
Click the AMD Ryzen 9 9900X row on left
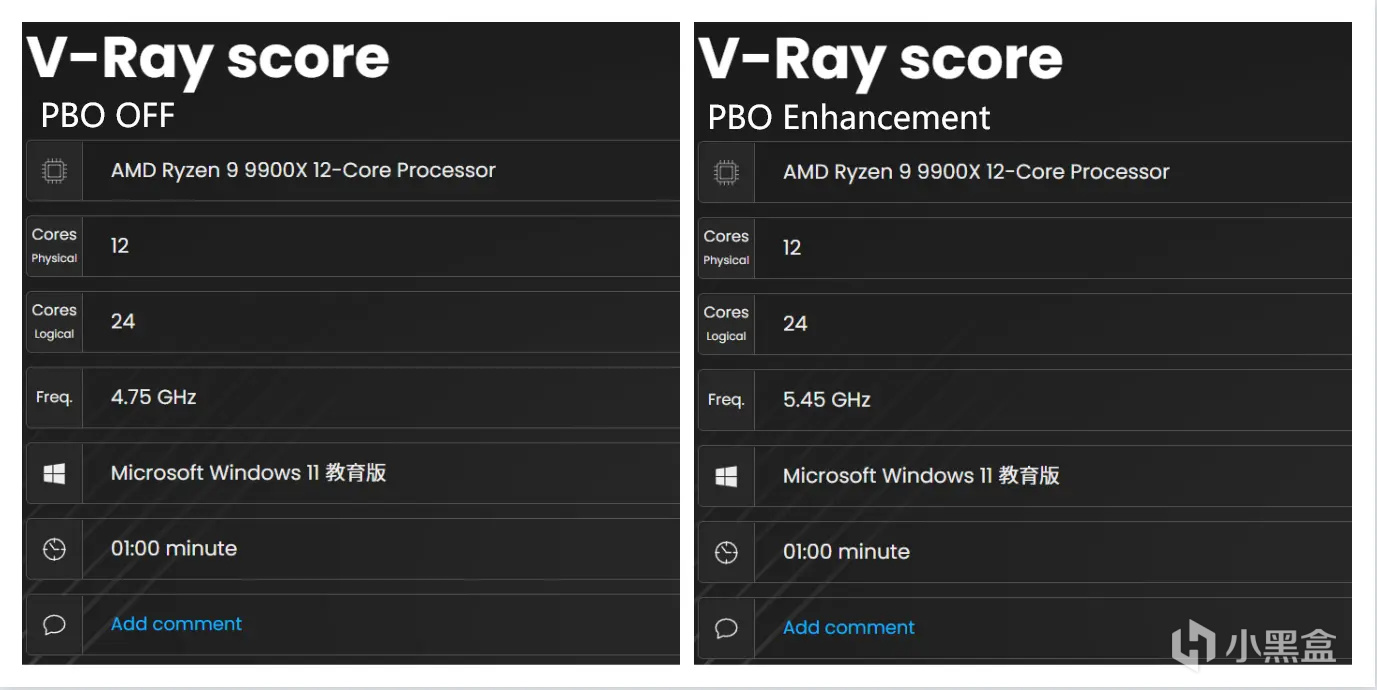tap(303, 170)
